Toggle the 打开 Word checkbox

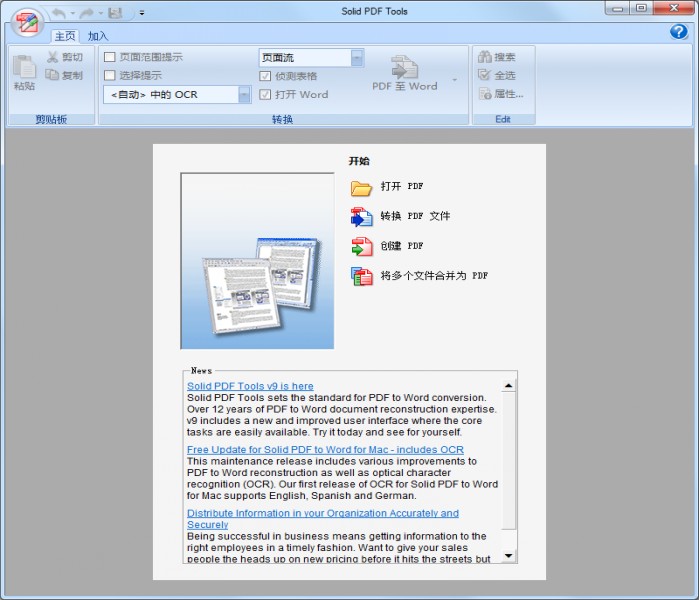tap(265, 95)
